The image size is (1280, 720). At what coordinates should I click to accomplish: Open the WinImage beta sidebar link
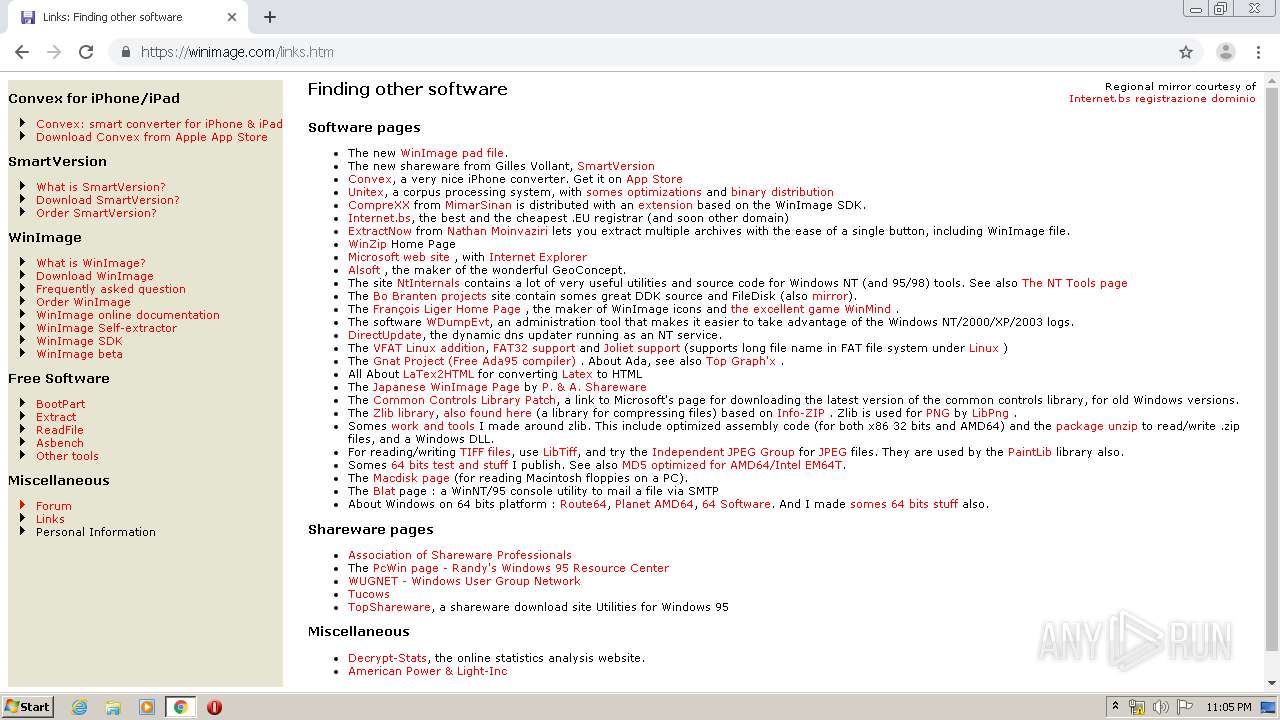[79, 354]
